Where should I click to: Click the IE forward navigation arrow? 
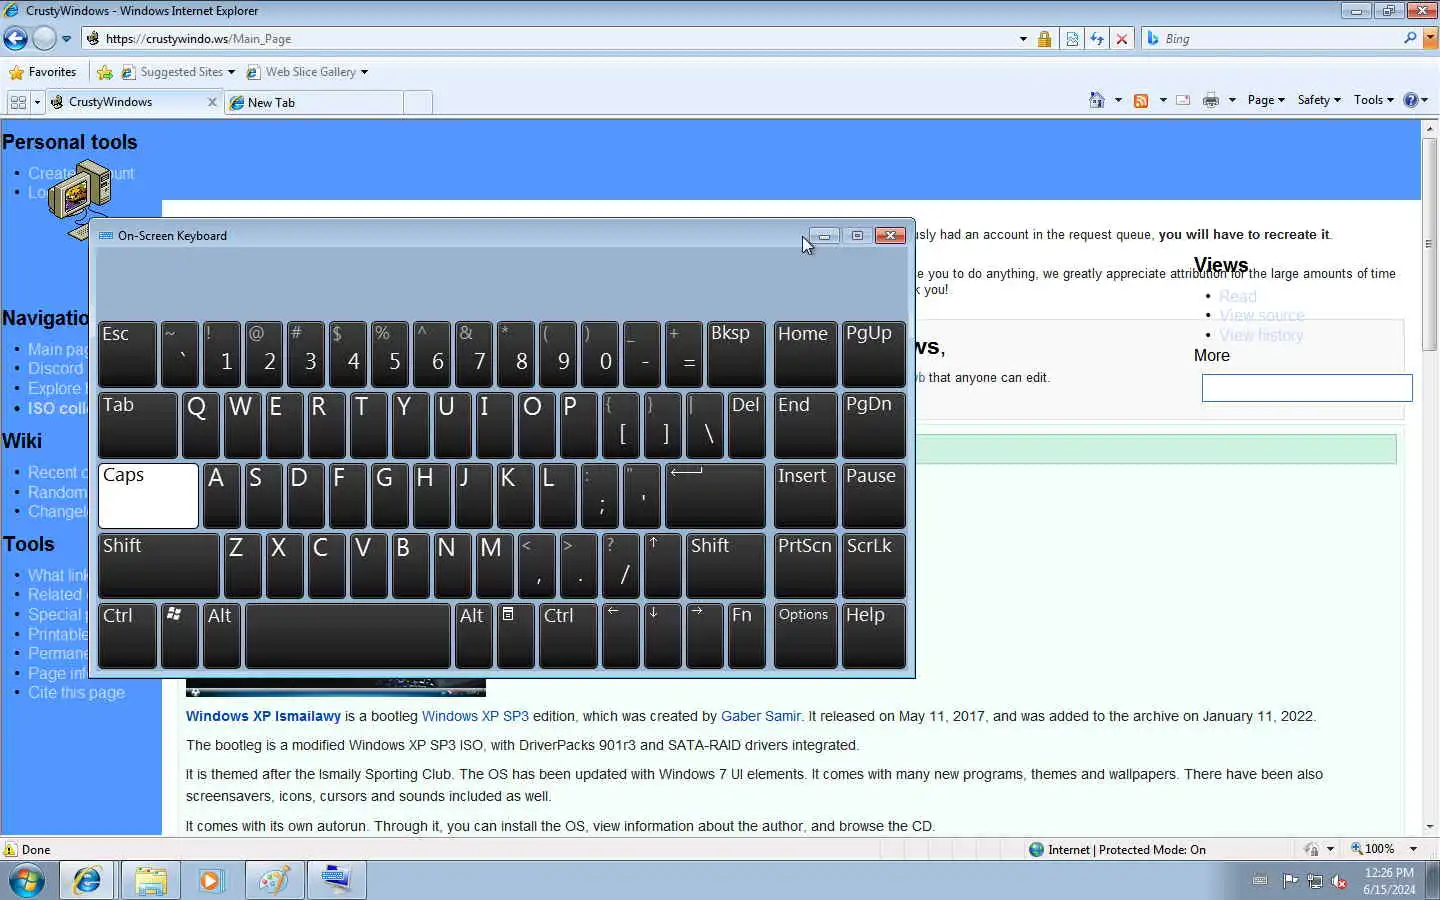pos(44,39)
